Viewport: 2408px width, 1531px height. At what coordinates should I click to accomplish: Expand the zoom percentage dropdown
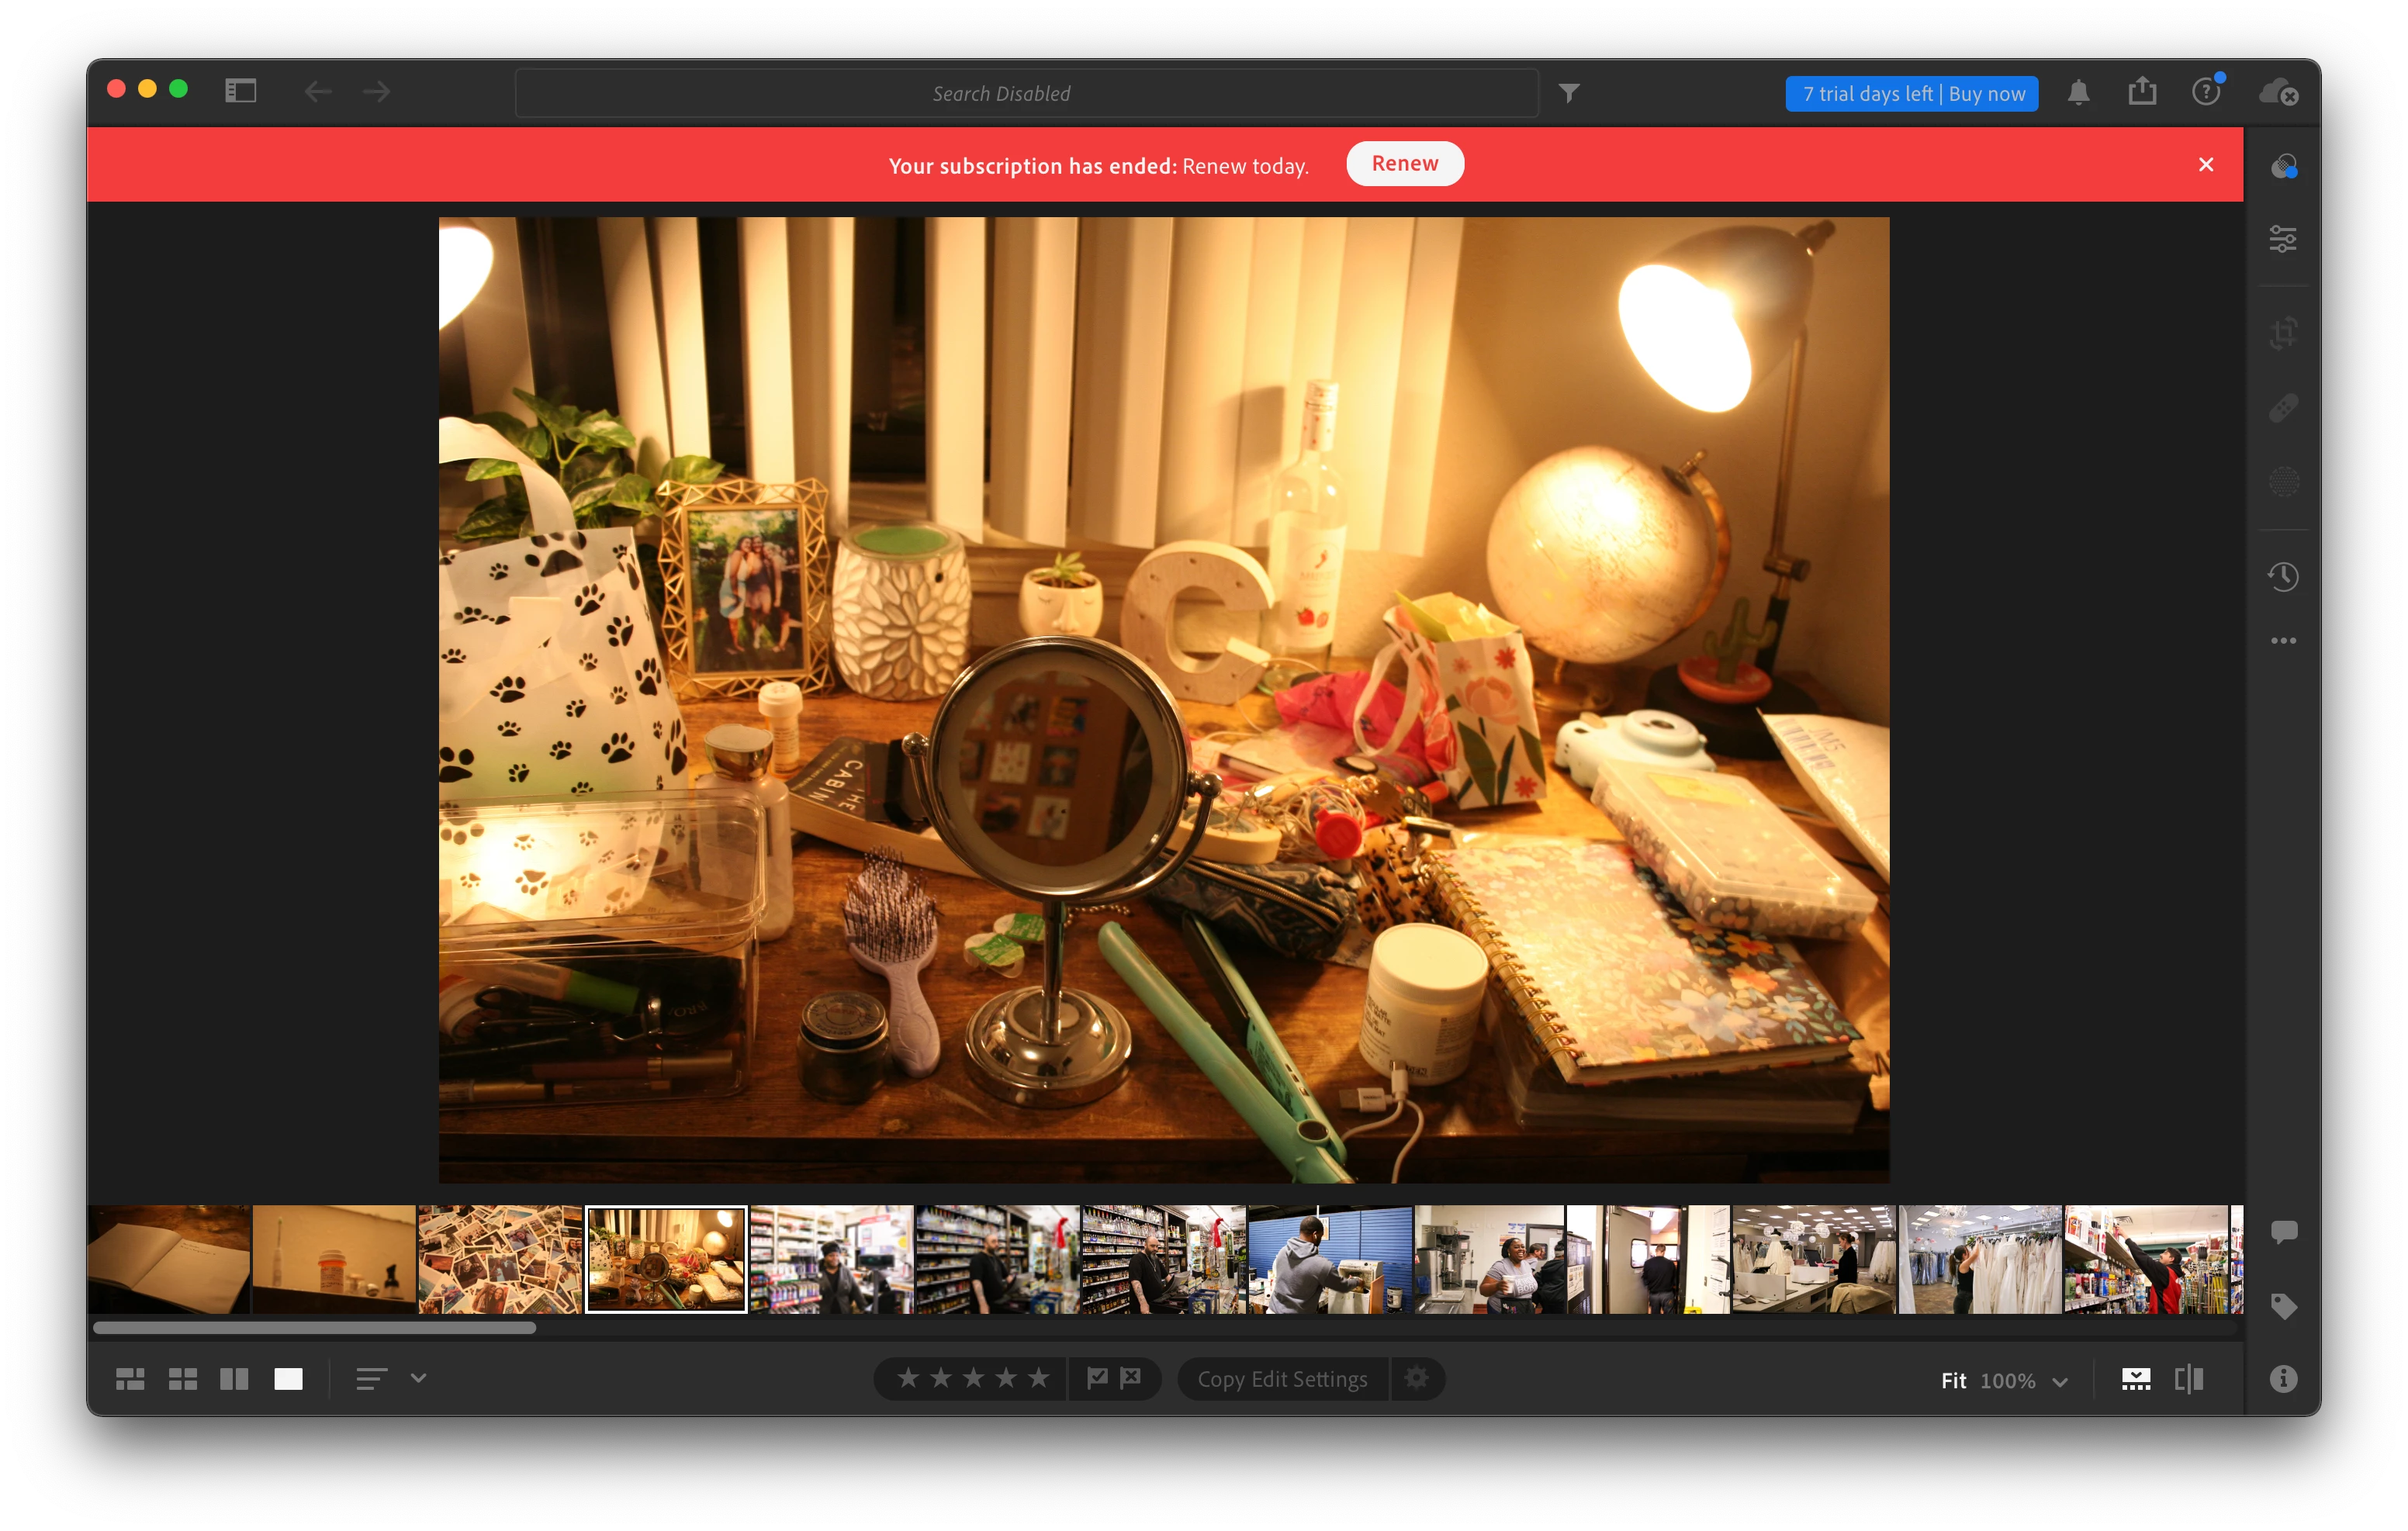pos(2060,1381)
